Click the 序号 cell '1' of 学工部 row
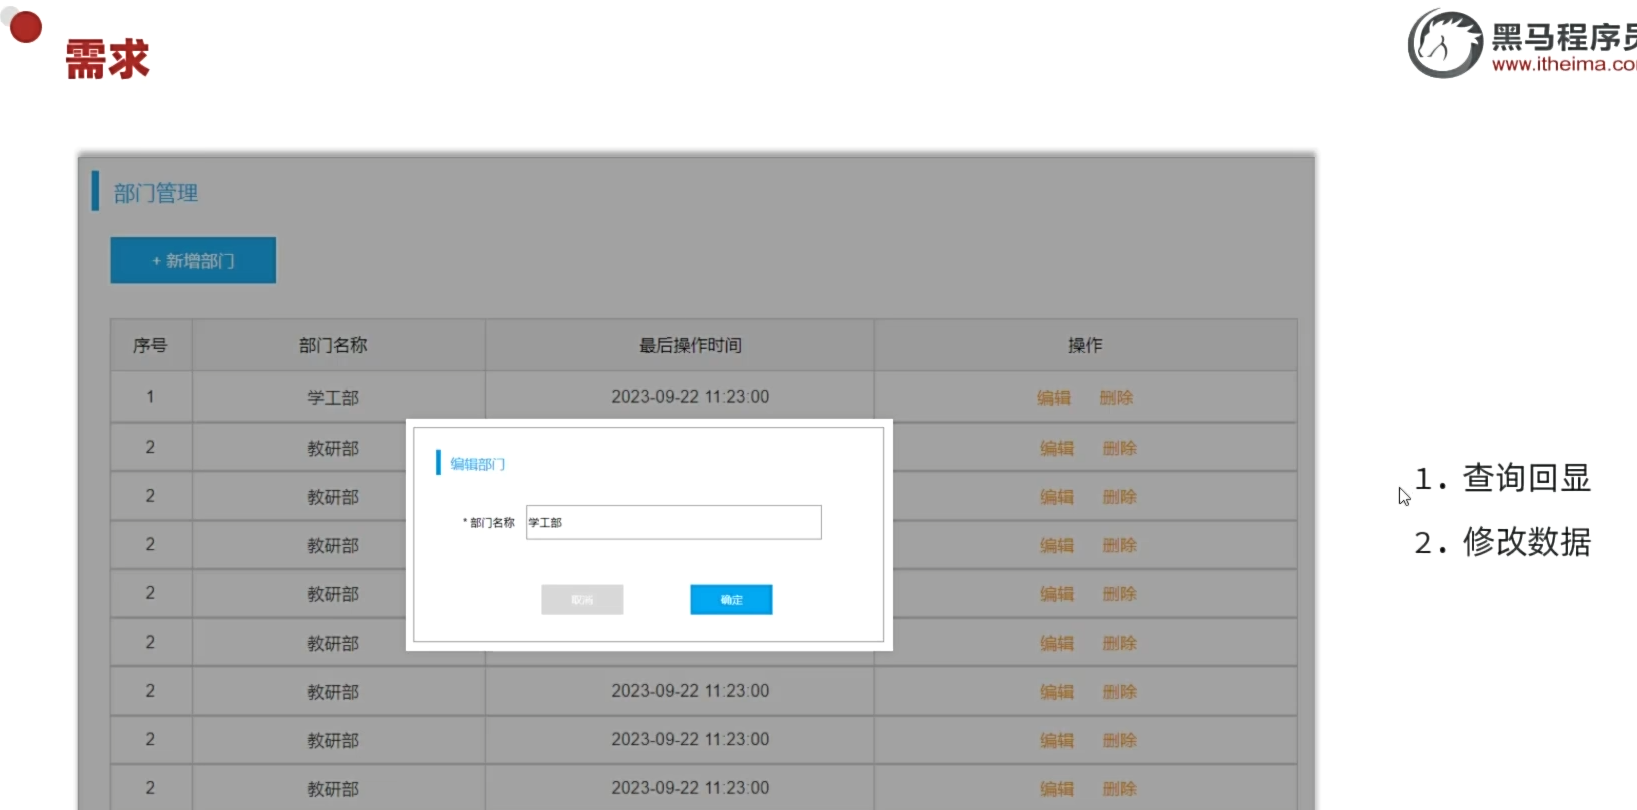 150,397
